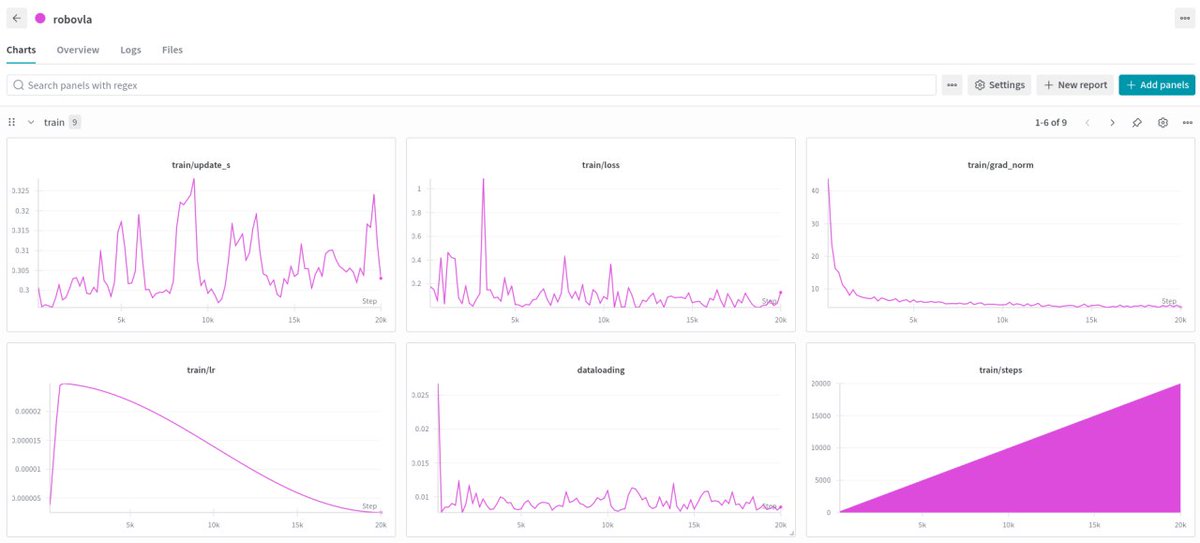Click the 20000 axis label in train/steps
This screenshot has height=543, width=1200.
(822, 384)
